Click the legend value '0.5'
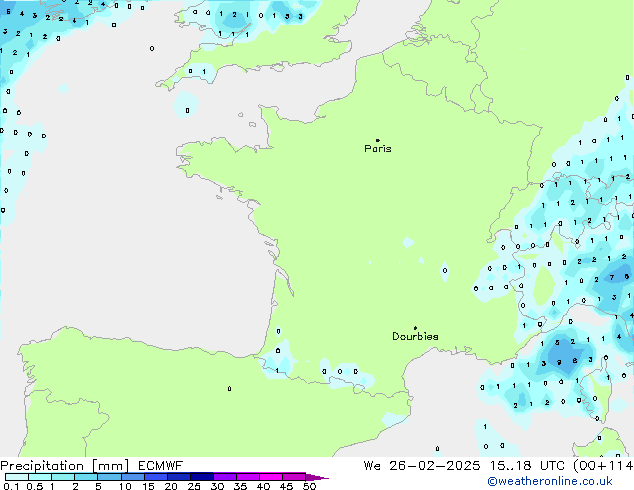The image size is (634, 490). [x=35, y=486]
